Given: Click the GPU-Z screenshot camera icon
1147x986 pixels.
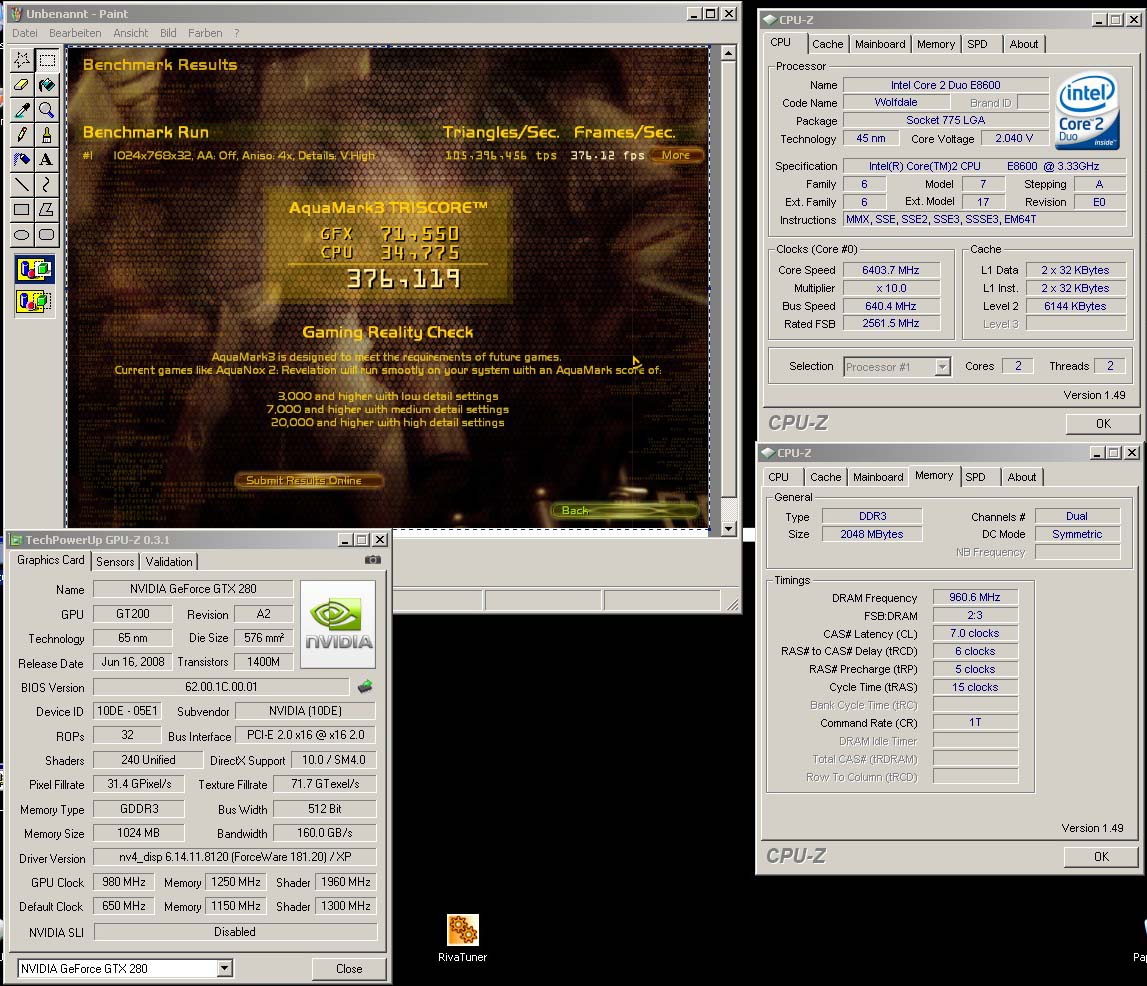Looking at the screenshot, I should [x=373, y=560].
